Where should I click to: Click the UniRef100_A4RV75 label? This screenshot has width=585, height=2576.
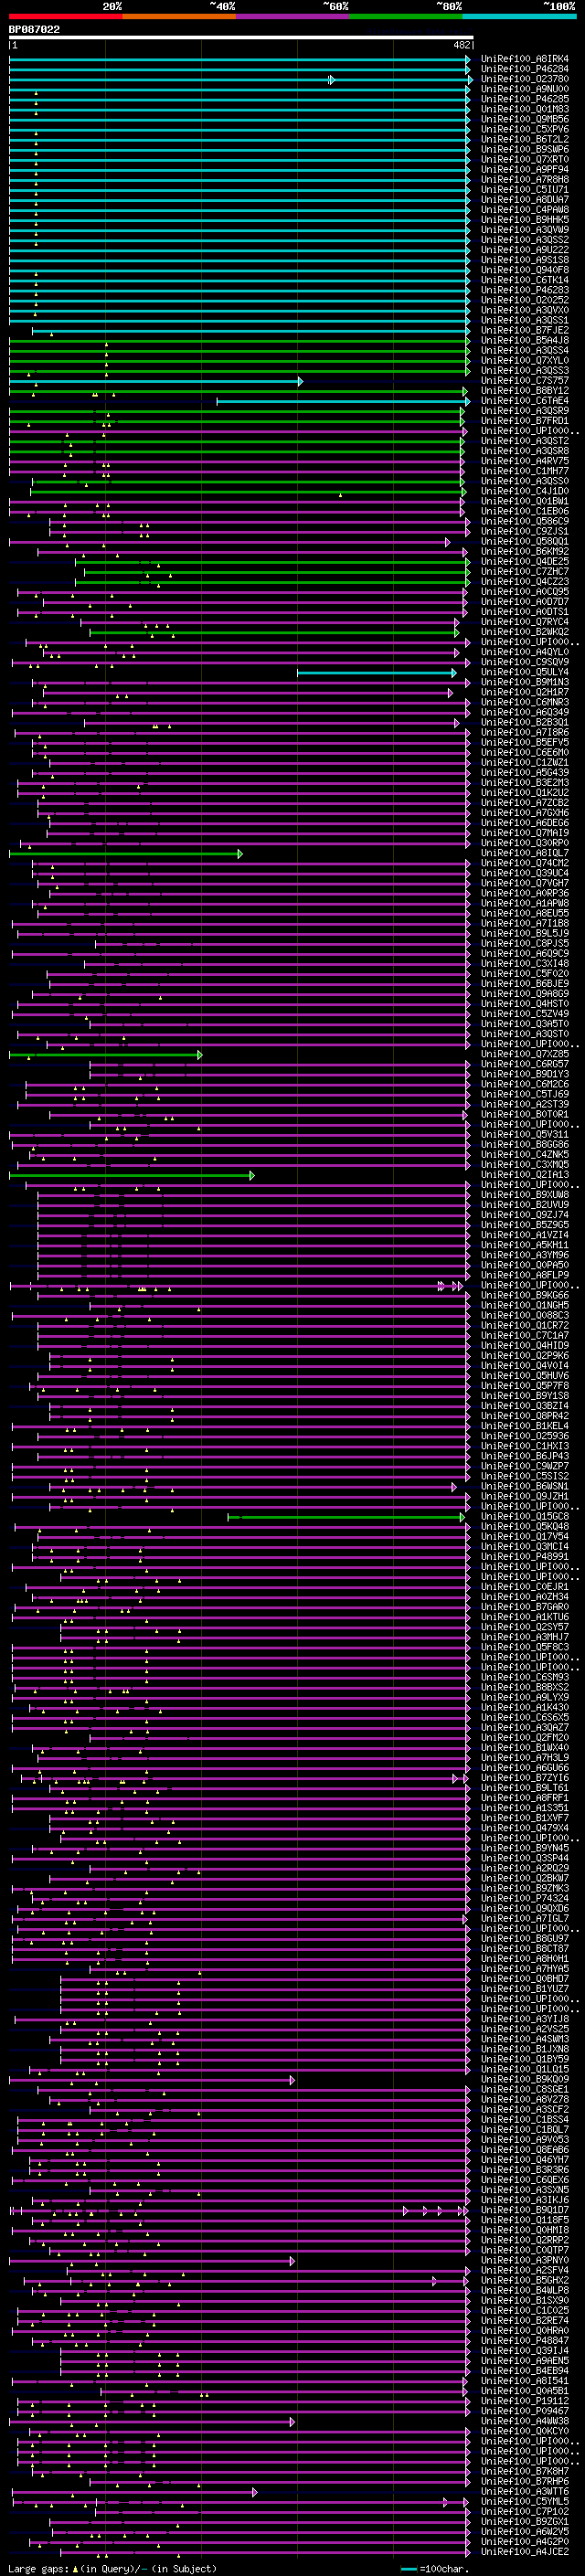pos(524,461)
